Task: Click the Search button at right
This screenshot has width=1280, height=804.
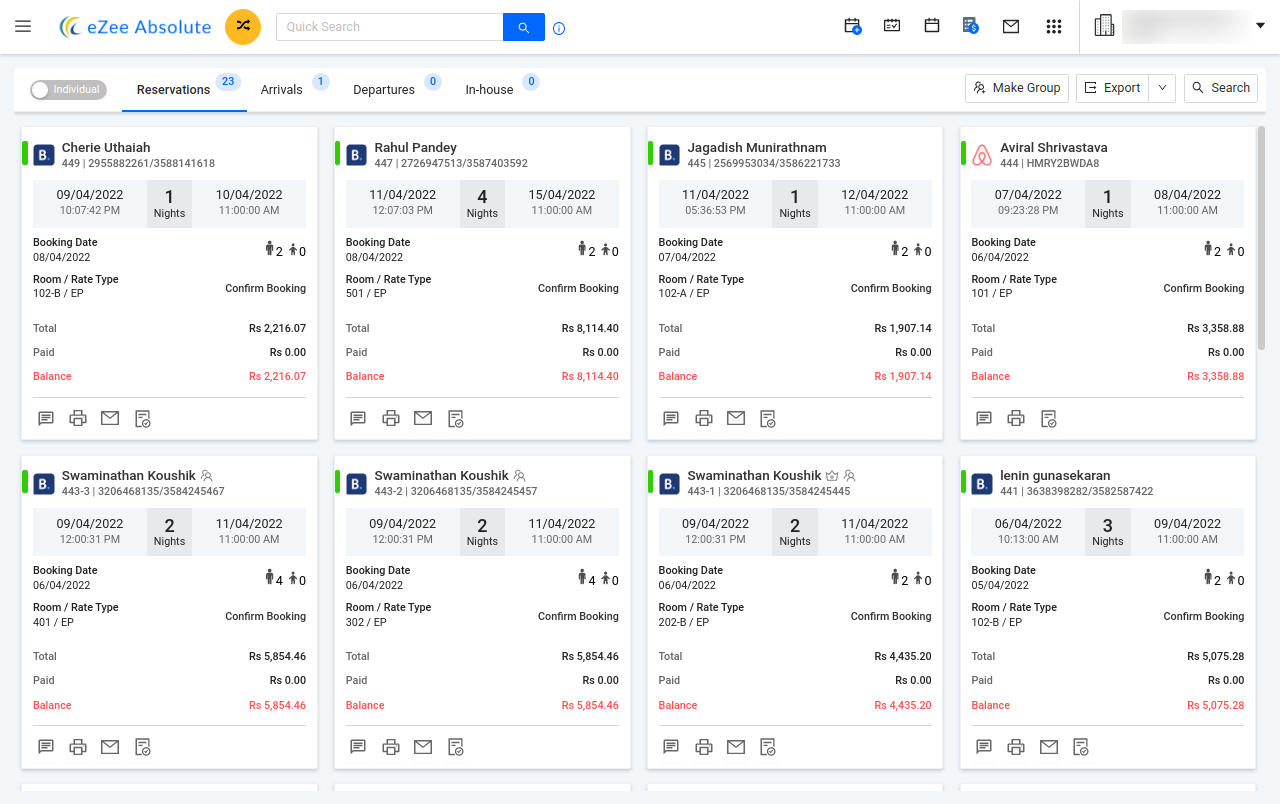Action: 1220,88
